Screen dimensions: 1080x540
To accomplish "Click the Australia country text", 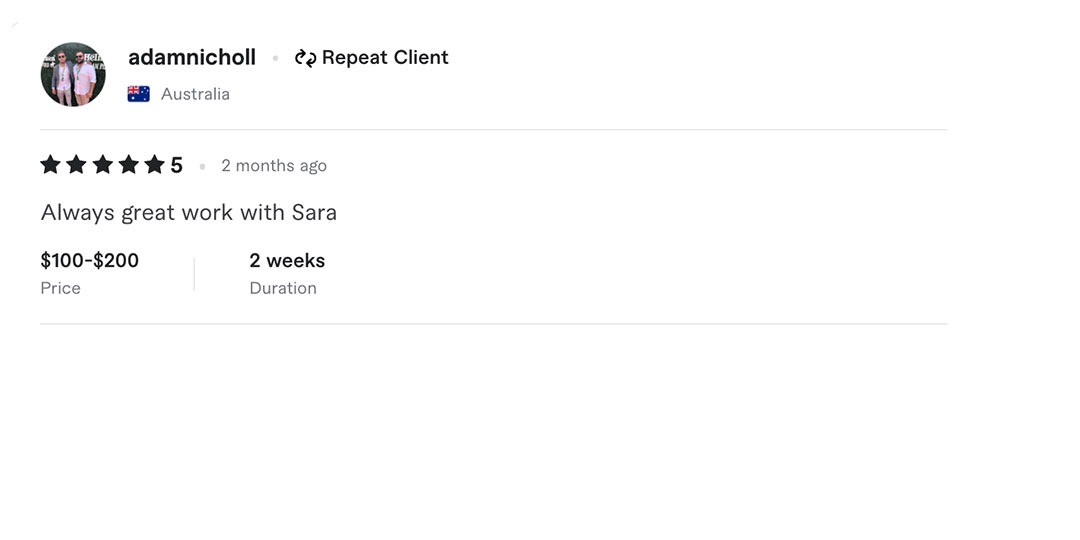I will (x=195, y=94).
